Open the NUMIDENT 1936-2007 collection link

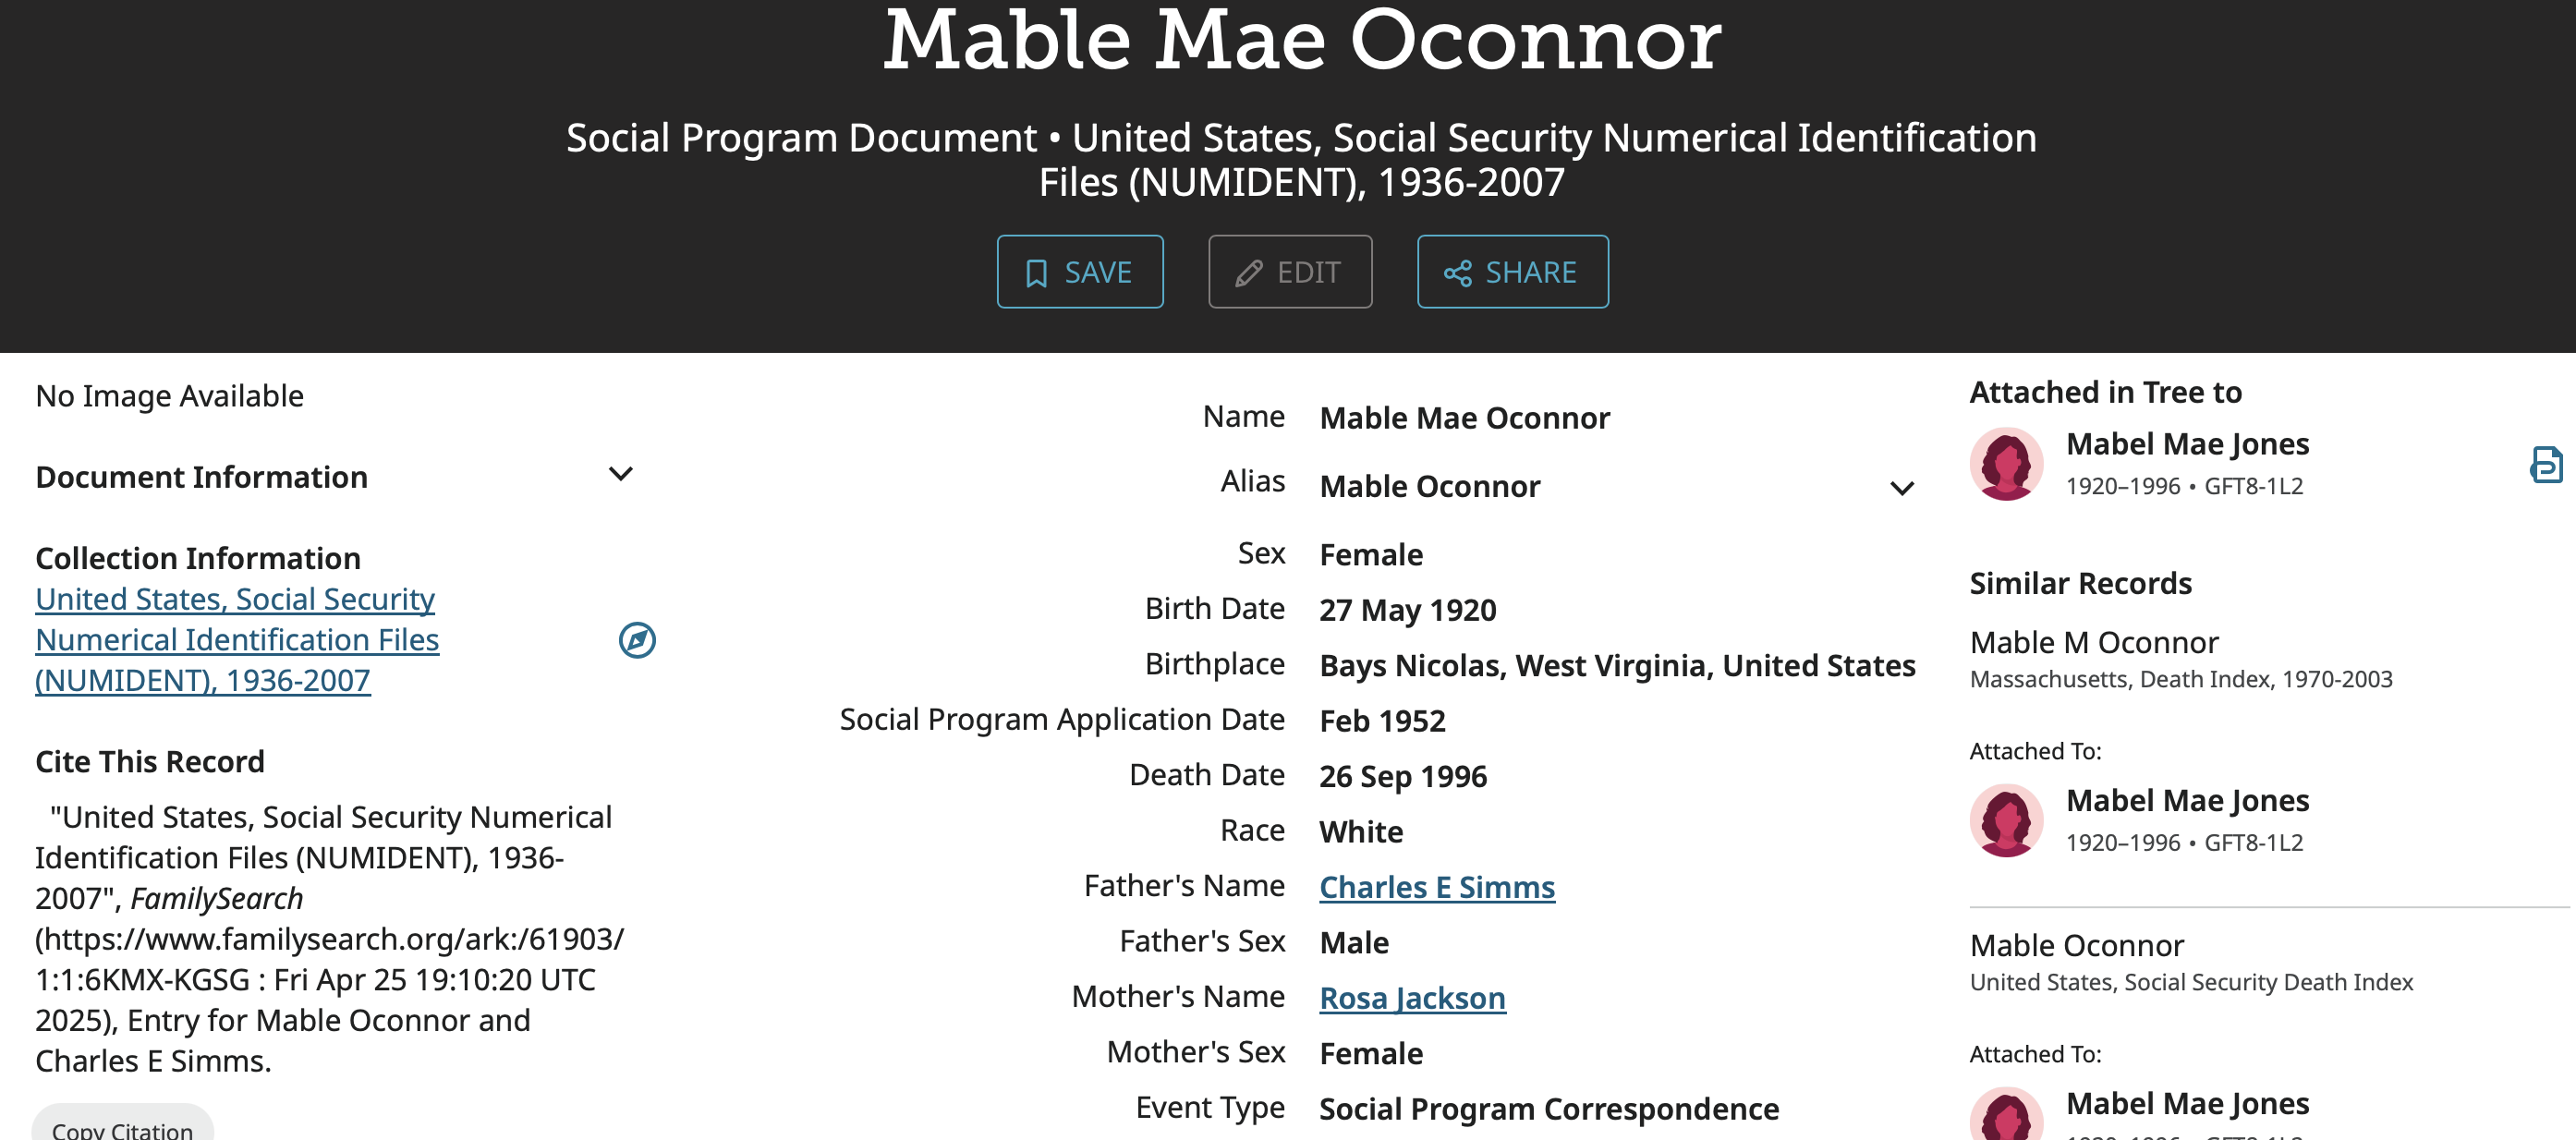pyautogui.click(x=237, y=639)
